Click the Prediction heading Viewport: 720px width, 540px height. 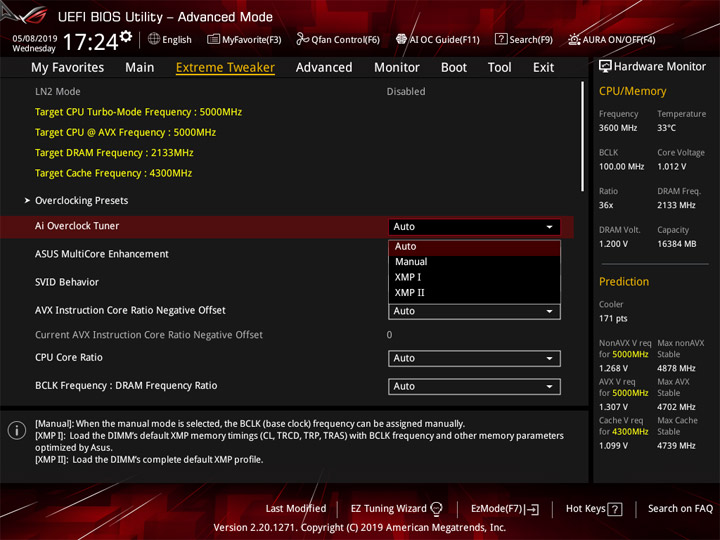point(624,281)
